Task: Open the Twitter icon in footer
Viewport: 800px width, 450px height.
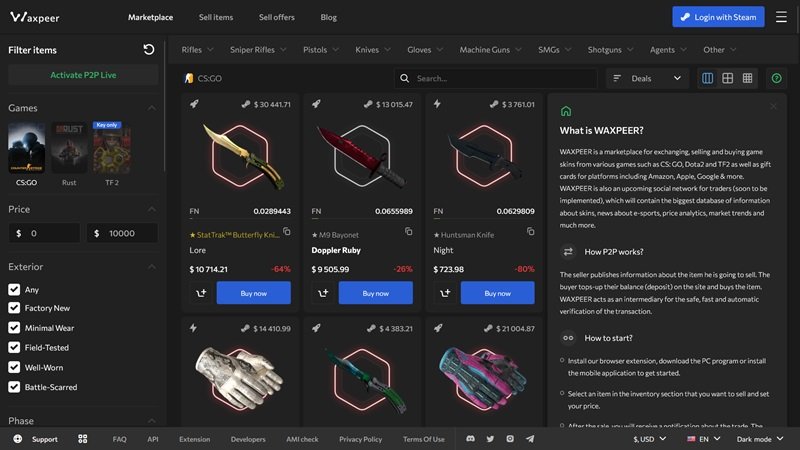Action: (490, 439)
